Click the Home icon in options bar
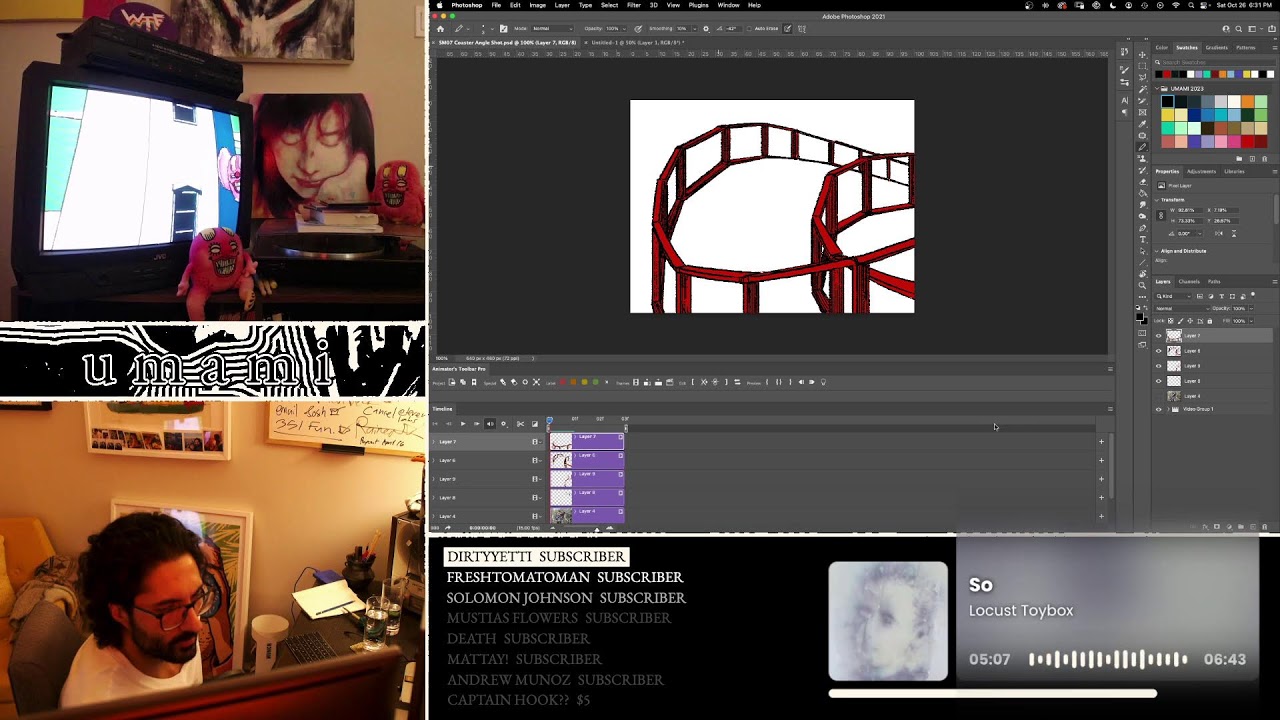Screen dimensions: 1280x720 point(440,29)
